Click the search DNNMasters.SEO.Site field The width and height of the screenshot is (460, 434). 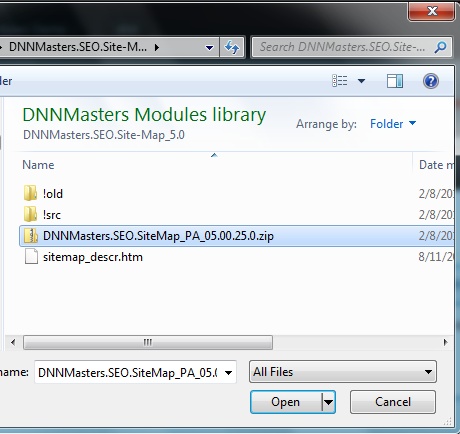(342, 47)
